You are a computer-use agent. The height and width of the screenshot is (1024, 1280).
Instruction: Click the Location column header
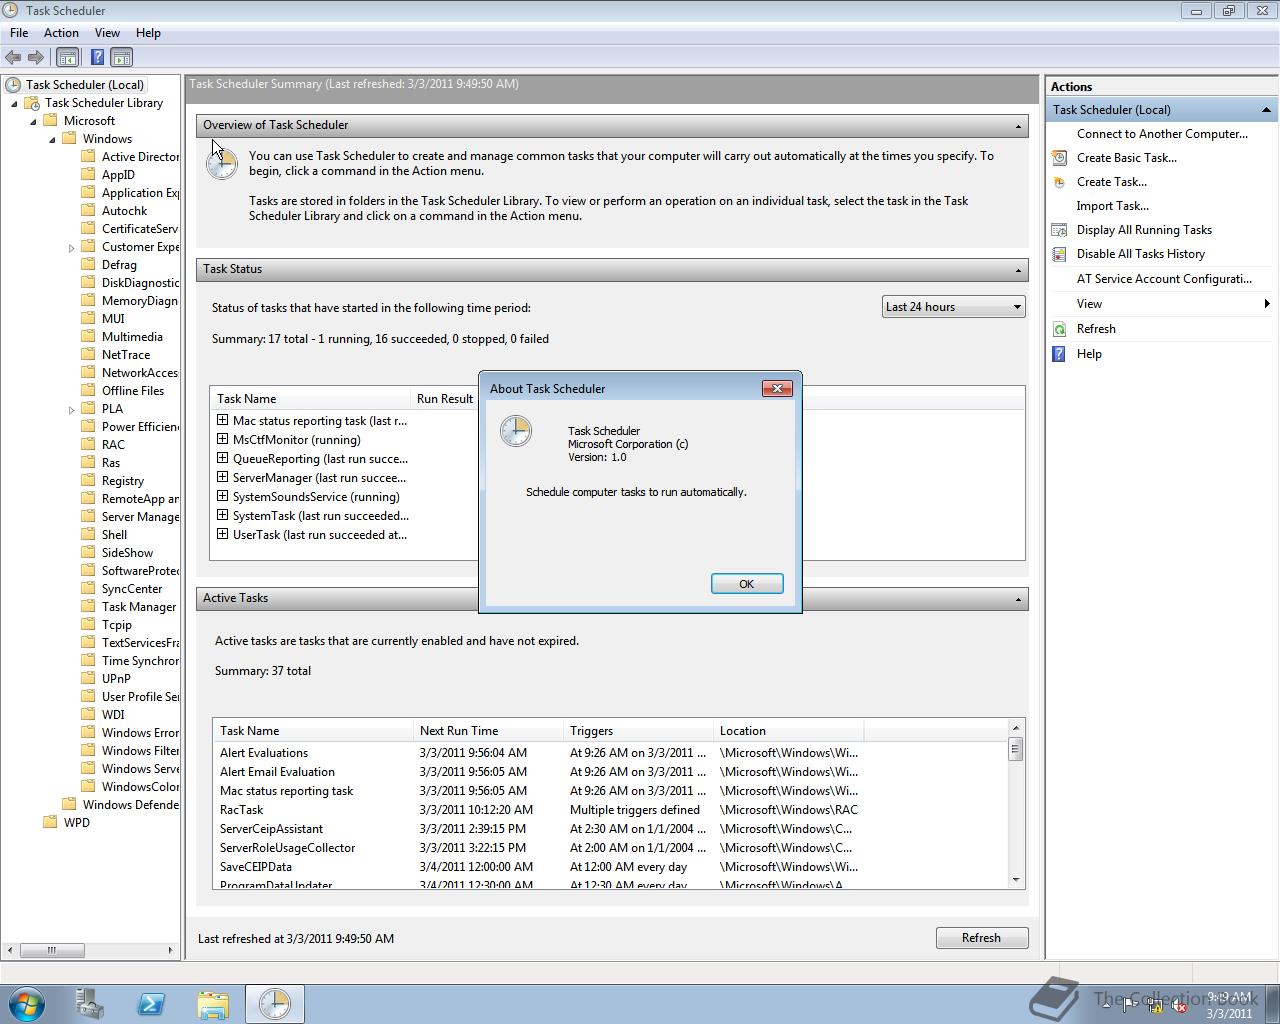788,731
